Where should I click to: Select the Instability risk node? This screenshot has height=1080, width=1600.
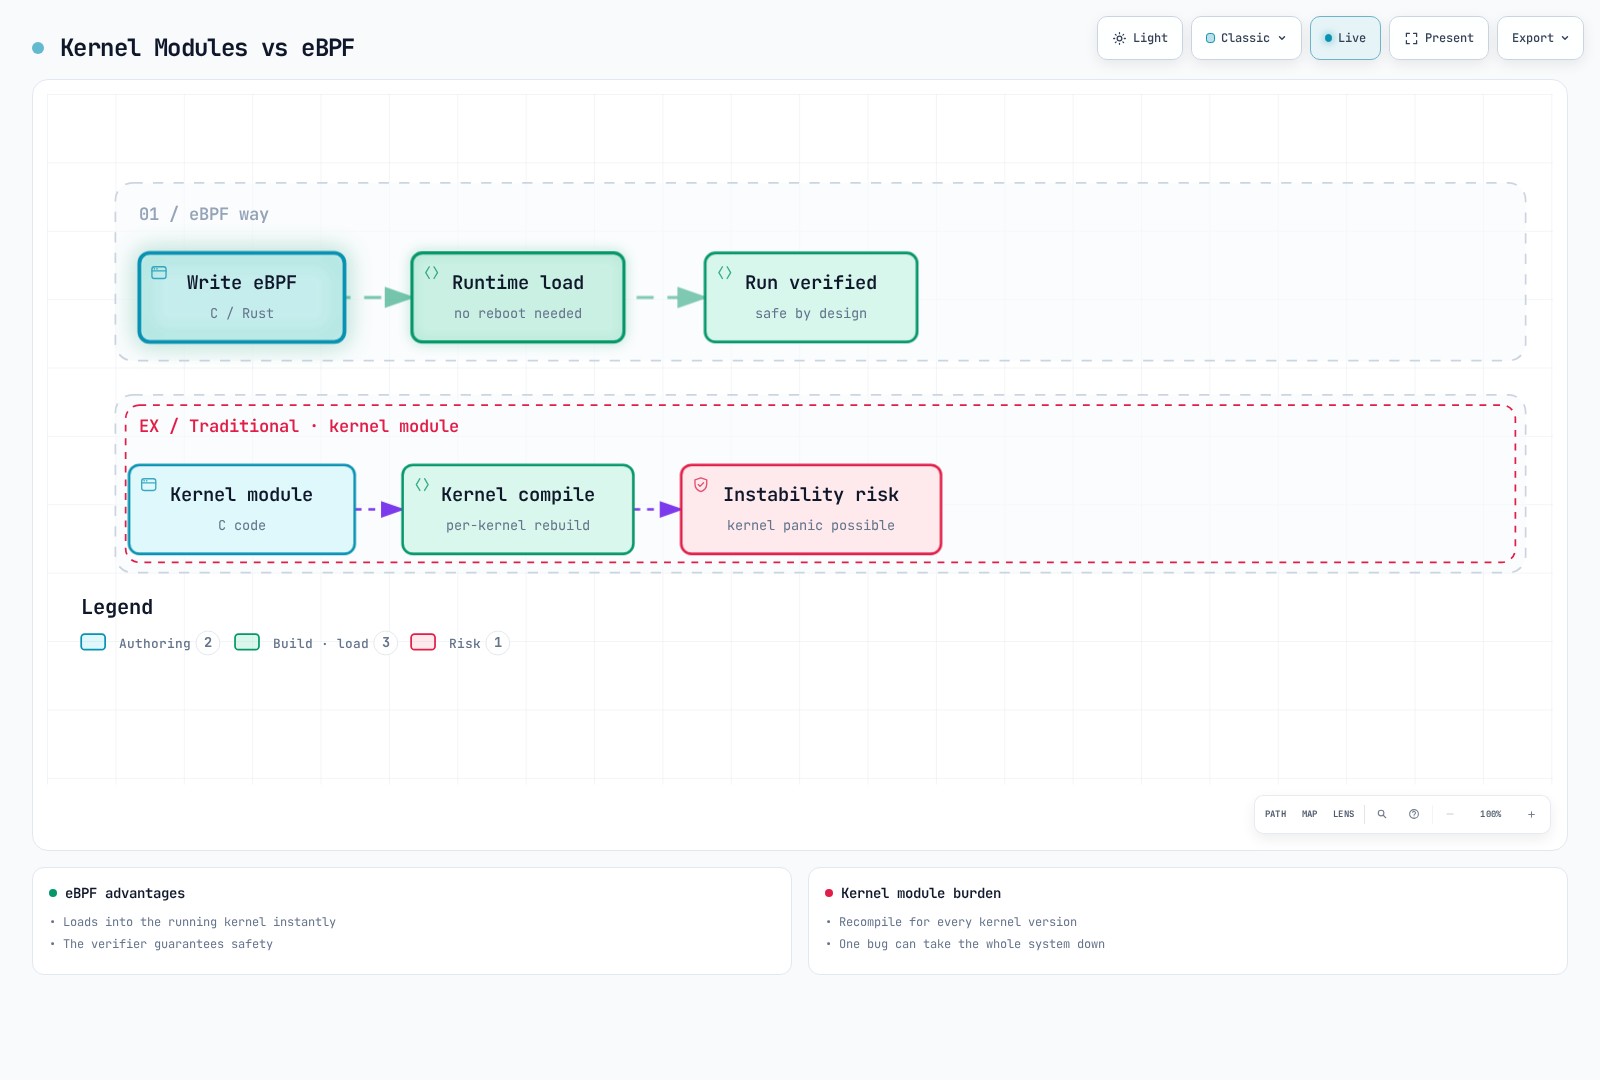point(811,509)
